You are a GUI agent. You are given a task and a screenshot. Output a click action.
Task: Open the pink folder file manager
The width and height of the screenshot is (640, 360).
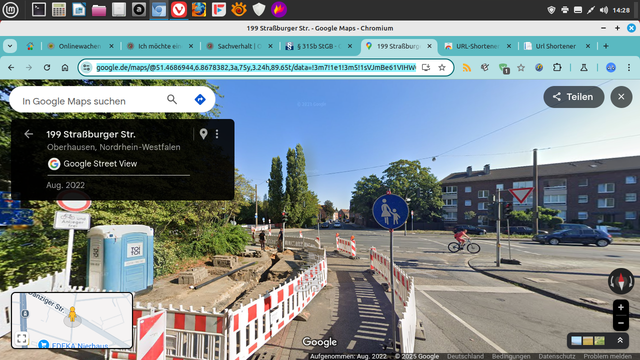tap(99, 9)
